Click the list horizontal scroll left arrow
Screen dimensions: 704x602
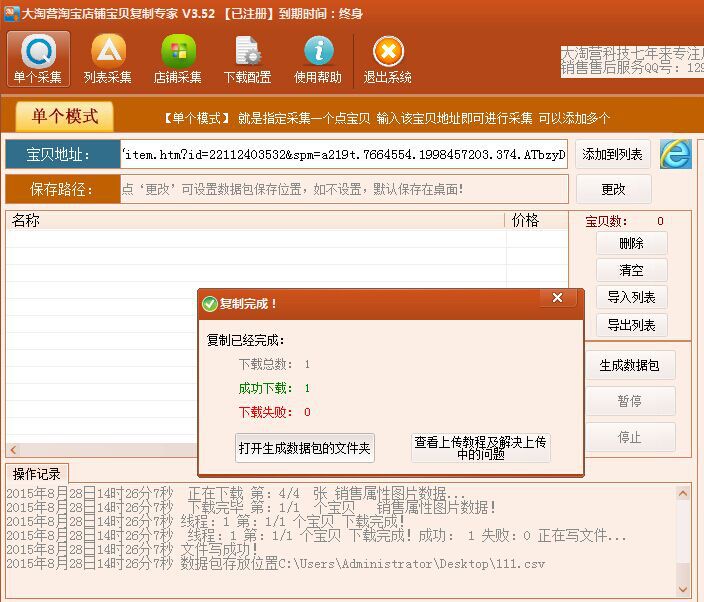(x=13, y=450)
